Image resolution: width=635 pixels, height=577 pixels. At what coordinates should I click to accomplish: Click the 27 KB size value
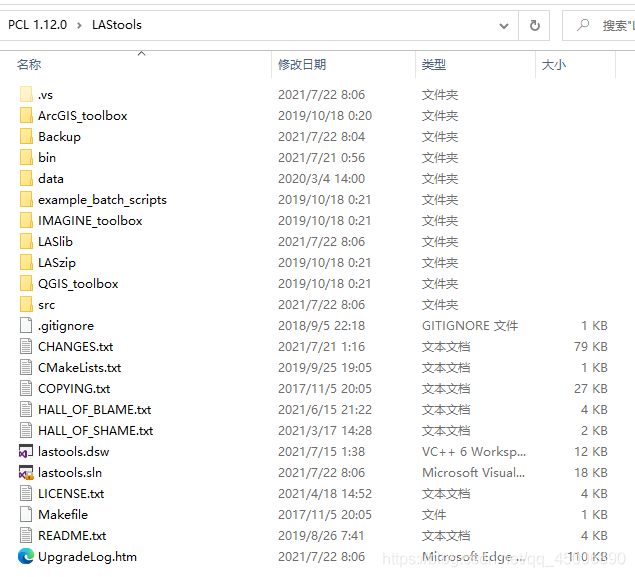[x=590, y=389]
